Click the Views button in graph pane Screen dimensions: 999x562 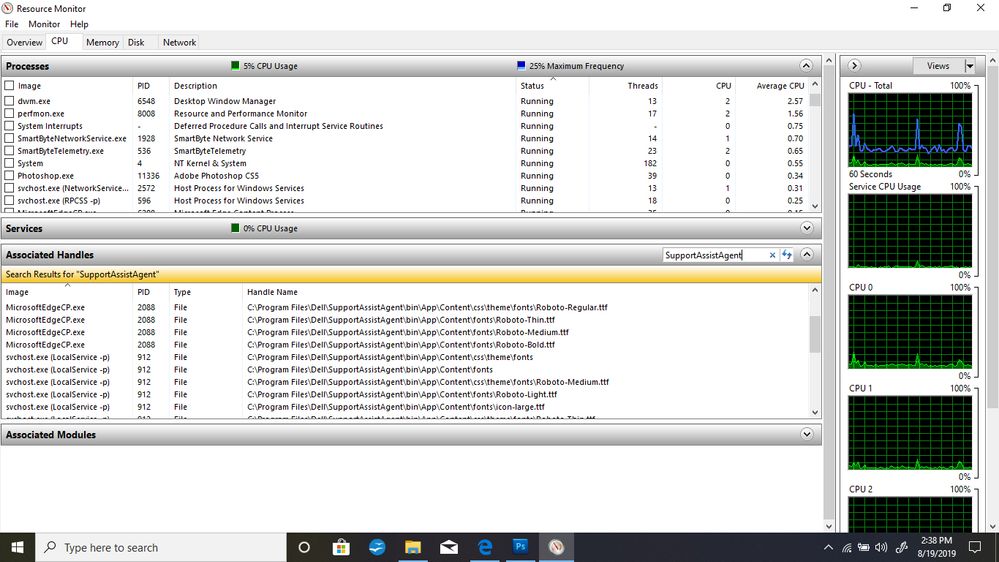tap(937, 66)
